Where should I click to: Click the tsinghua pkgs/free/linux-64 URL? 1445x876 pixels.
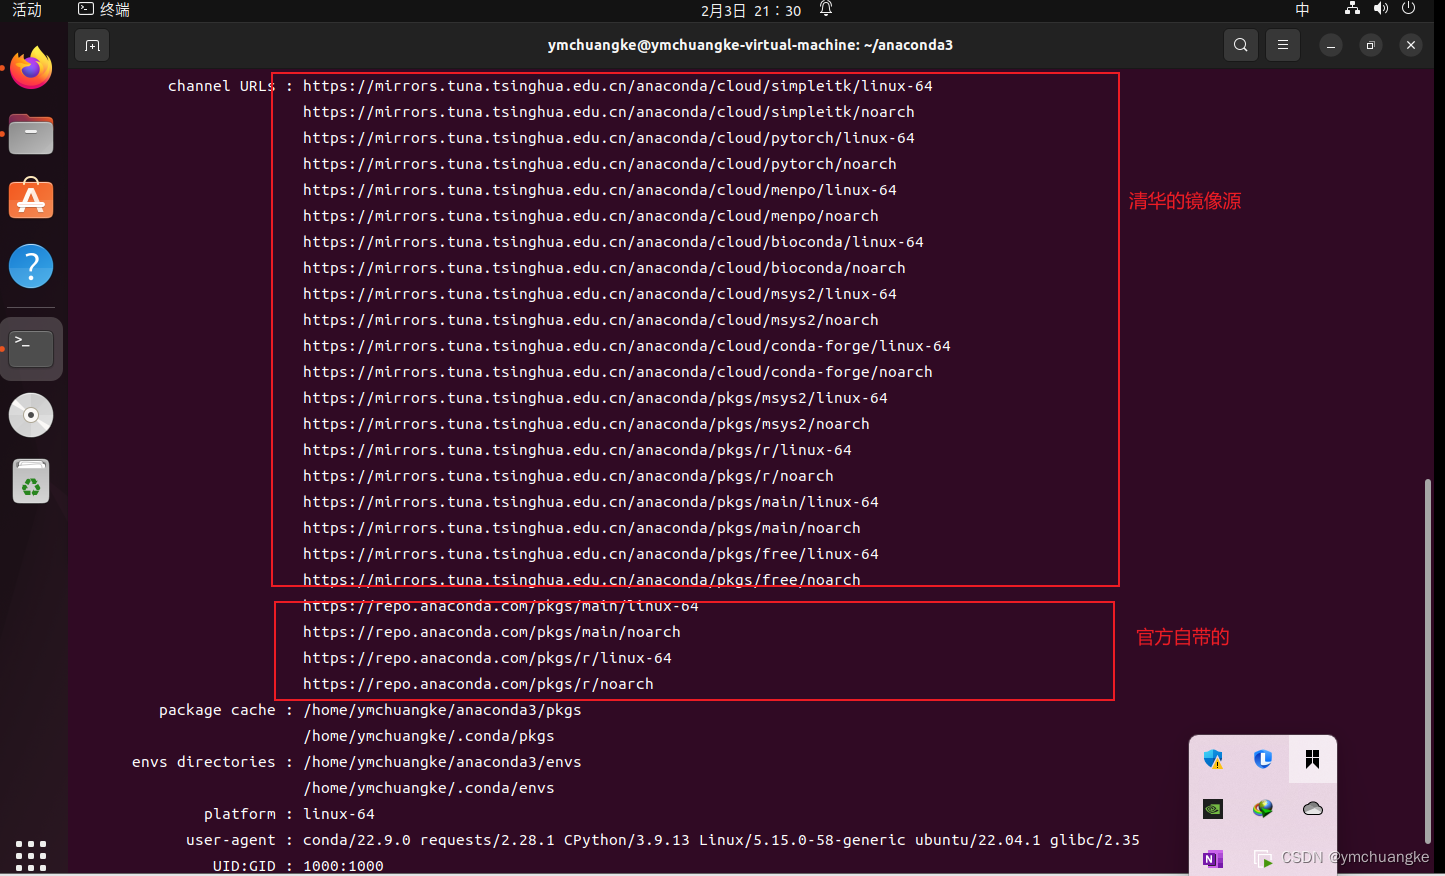pyautogui.click(x=590, y=554)
